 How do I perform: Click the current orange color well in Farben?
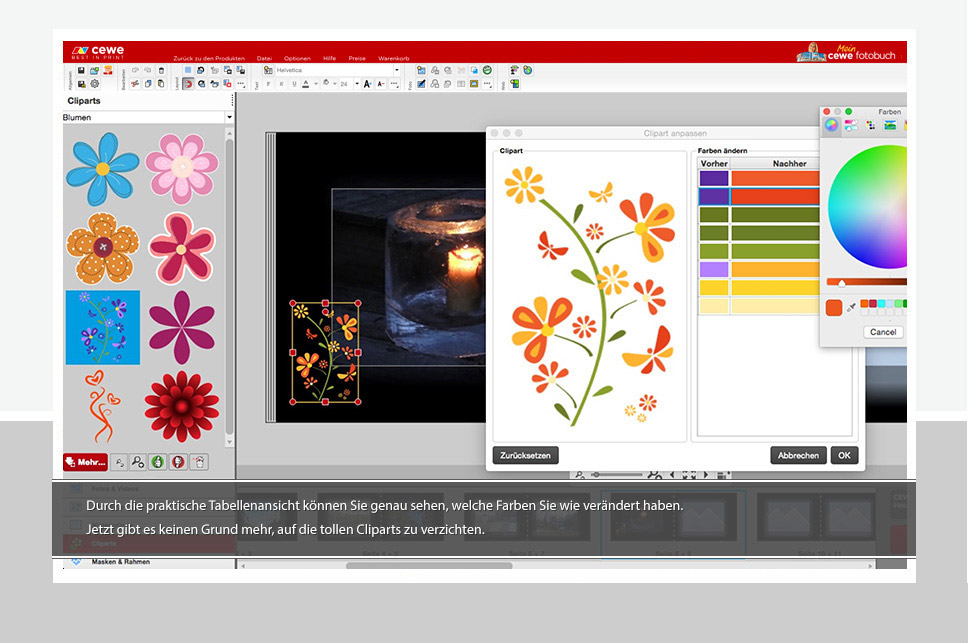(x=833, y=307)
